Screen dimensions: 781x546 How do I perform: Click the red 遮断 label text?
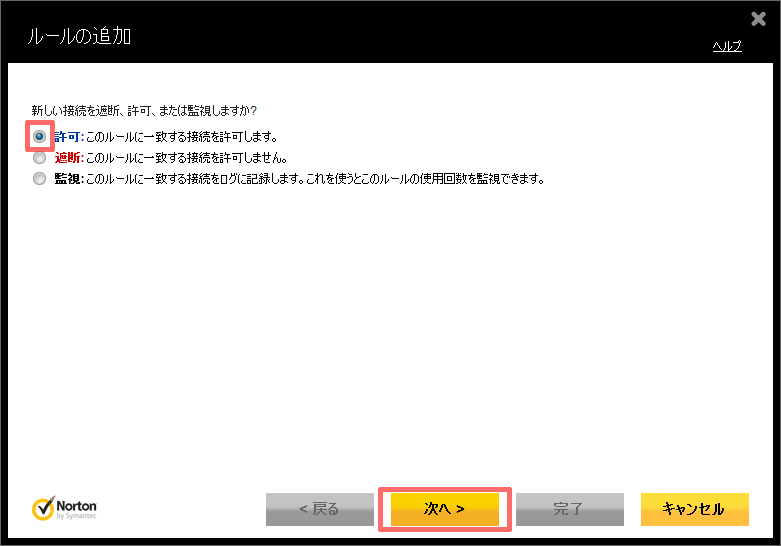click(68, 158)
